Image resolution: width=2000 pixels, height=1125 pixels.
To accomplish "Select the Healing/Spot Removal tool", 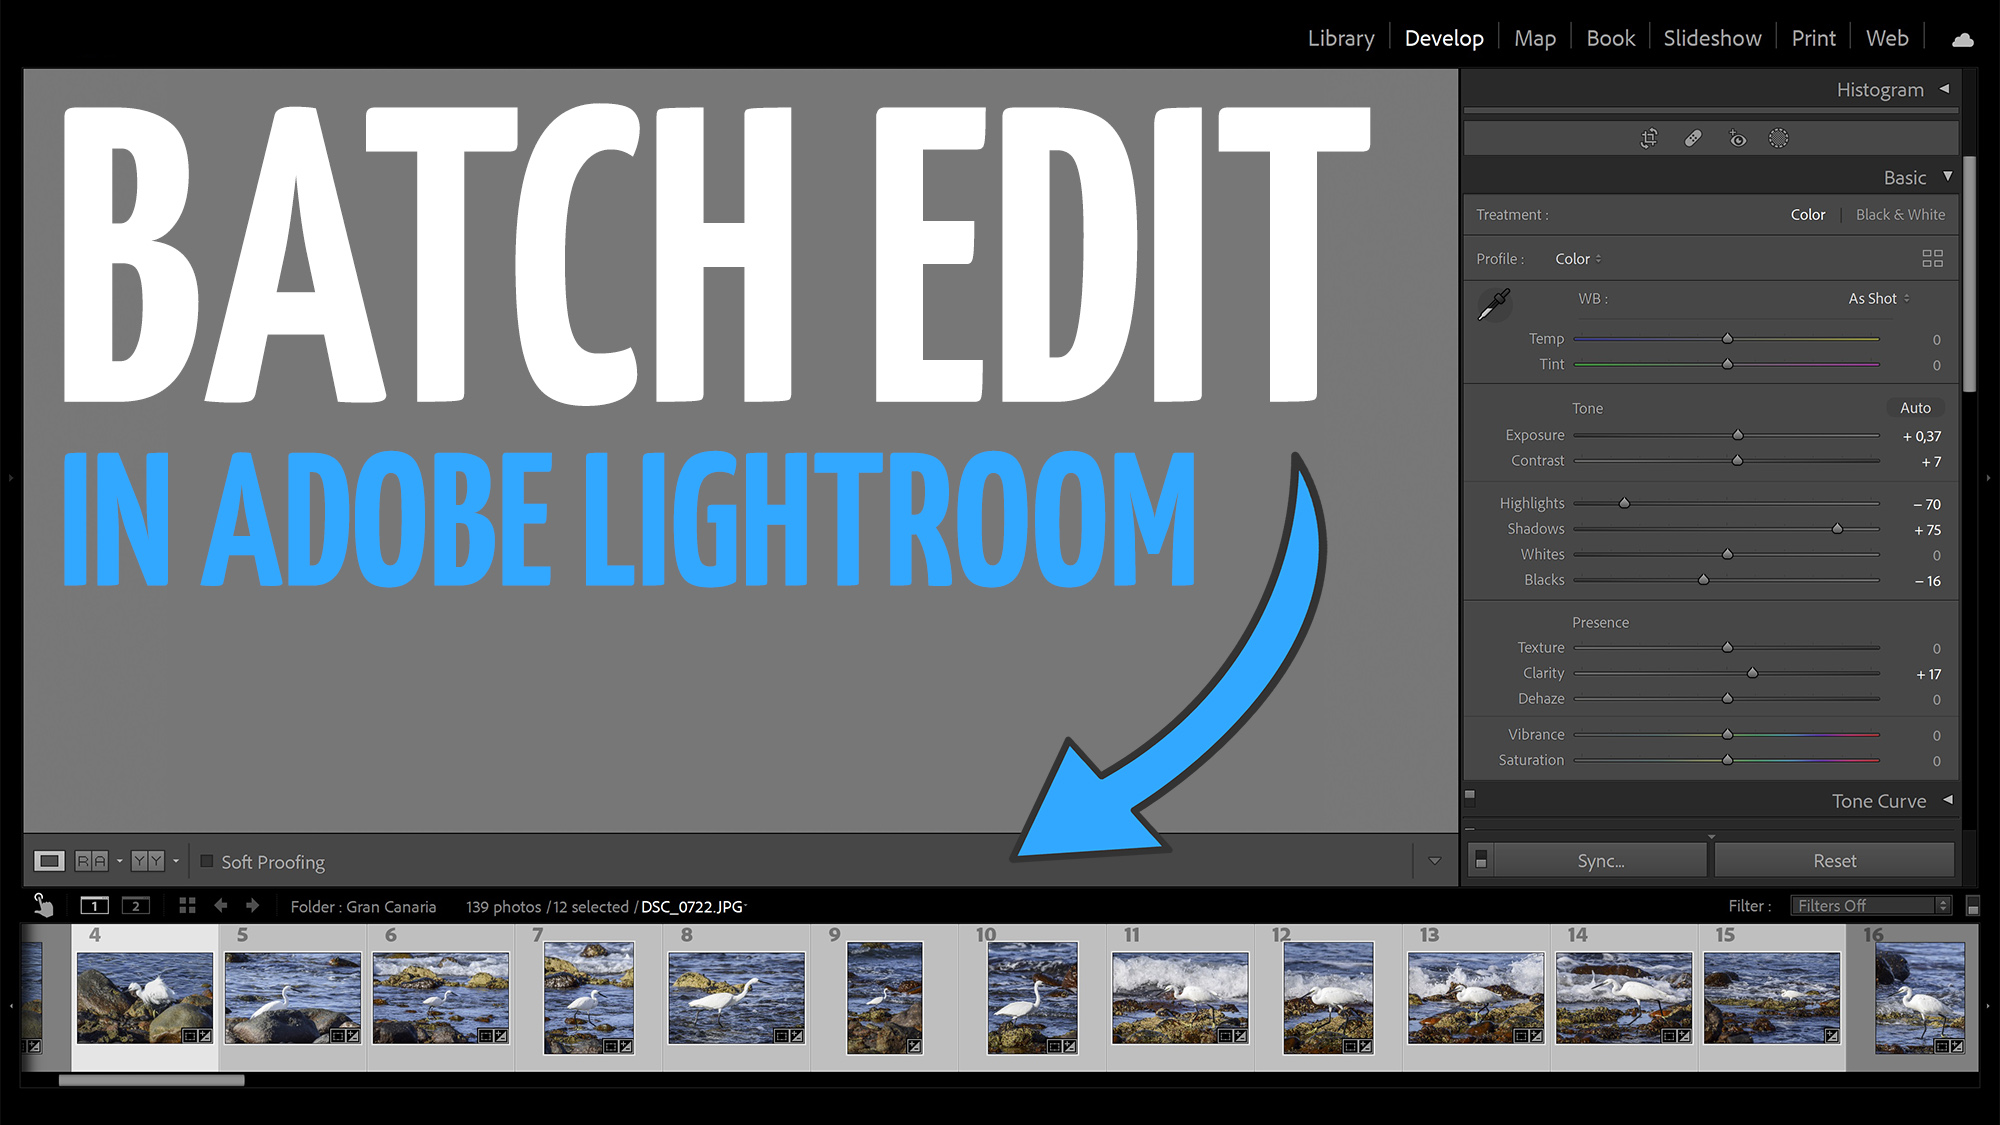I will tap(1692, 138).
